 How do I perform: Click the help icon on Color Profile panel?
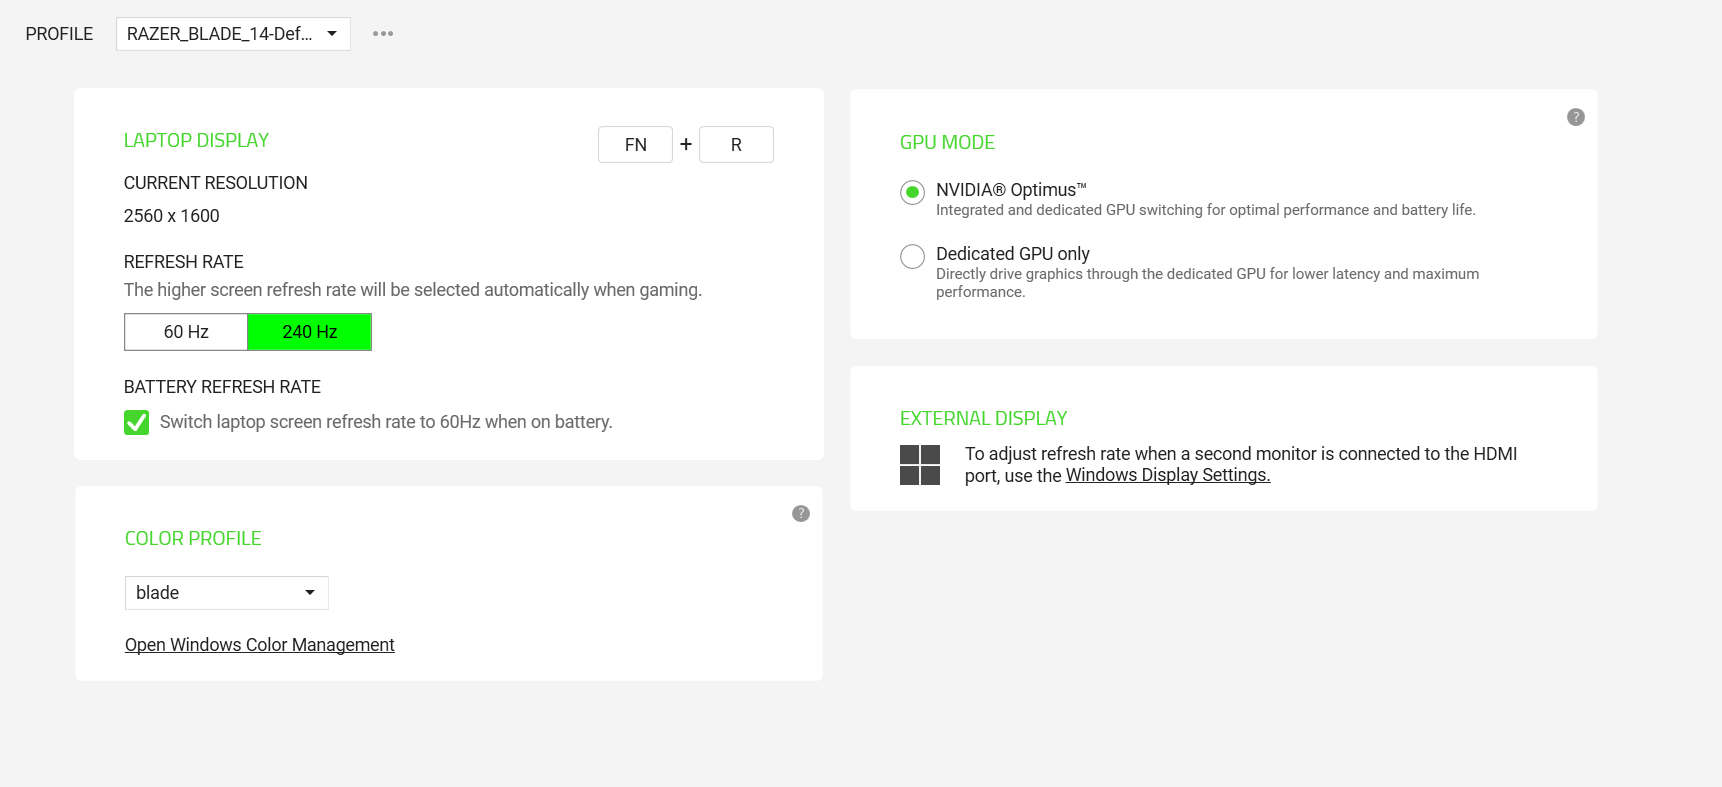(800, 513)
